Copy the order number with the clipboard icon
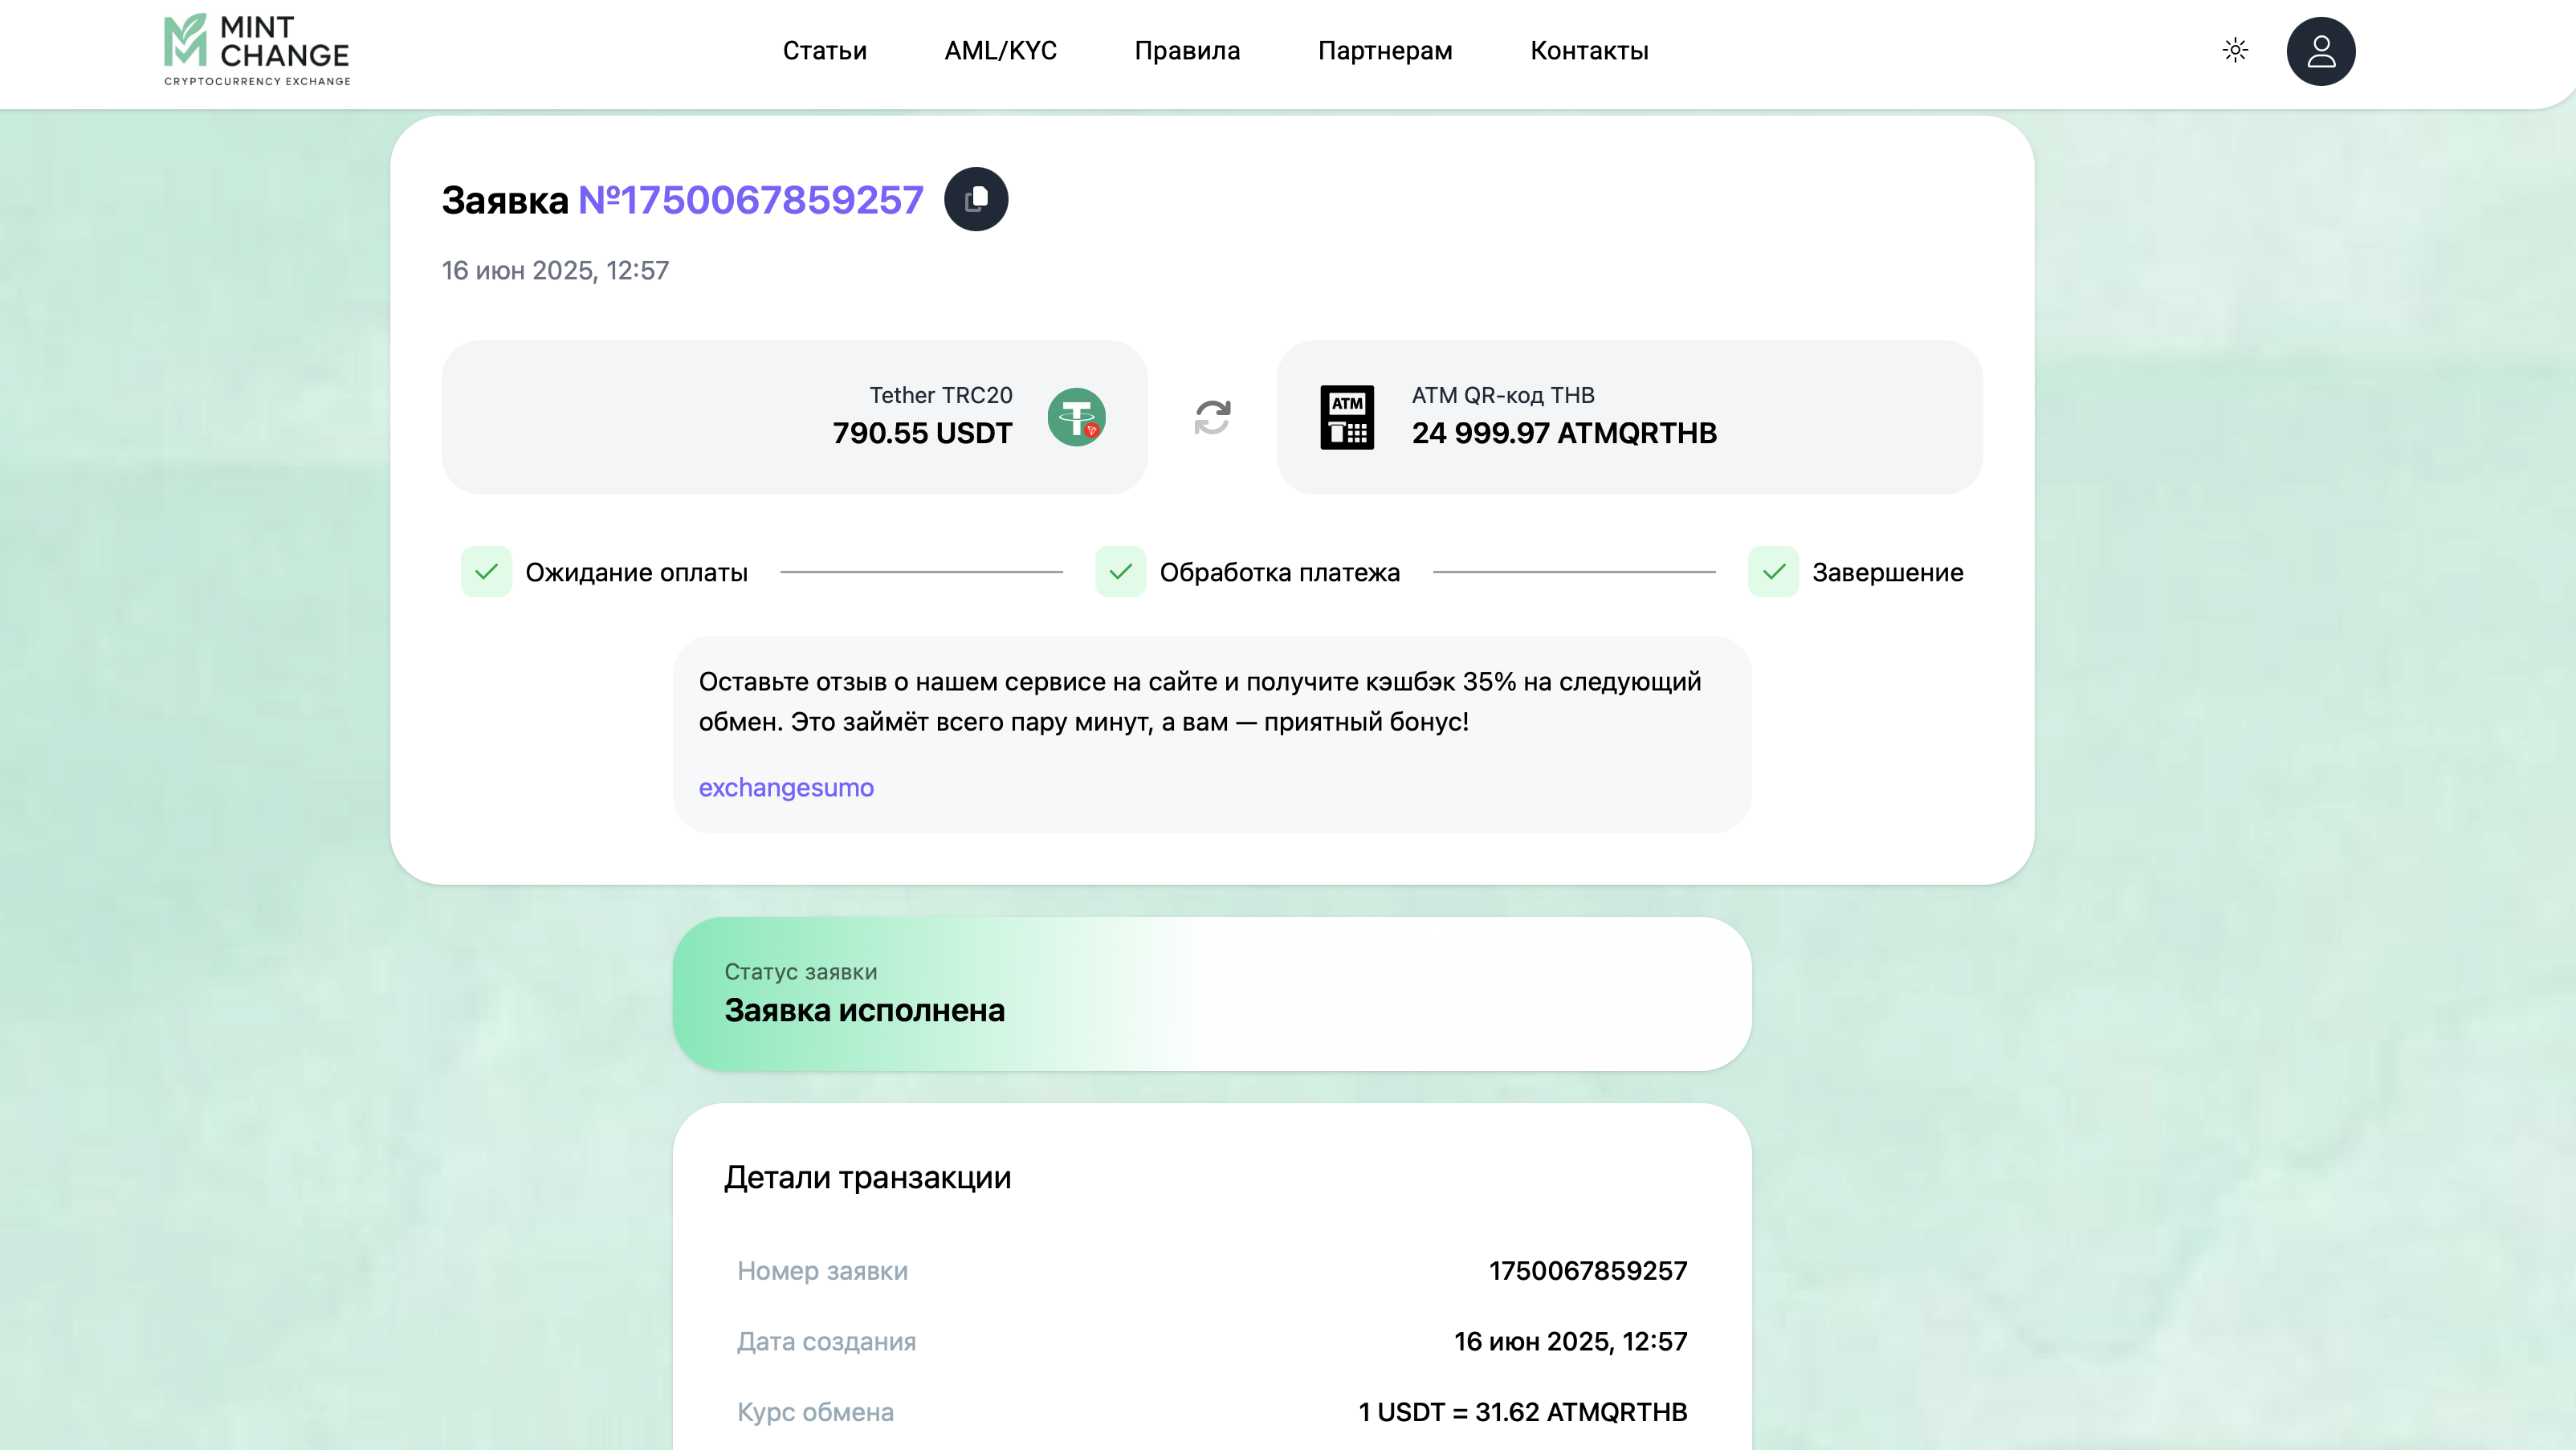This screenshot has height=1450, width=2576. click(x=976, y=199)
